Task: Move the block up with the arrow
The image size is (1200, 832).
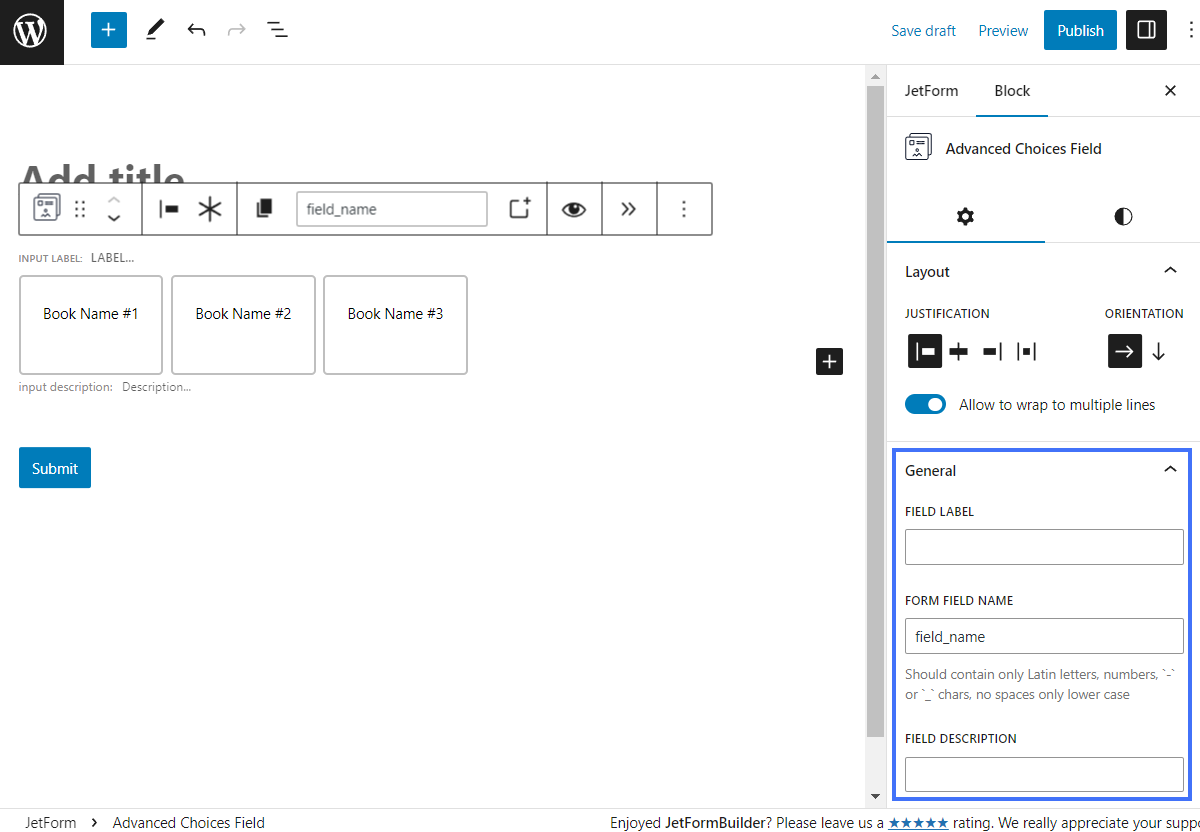Action: point(114,200)
